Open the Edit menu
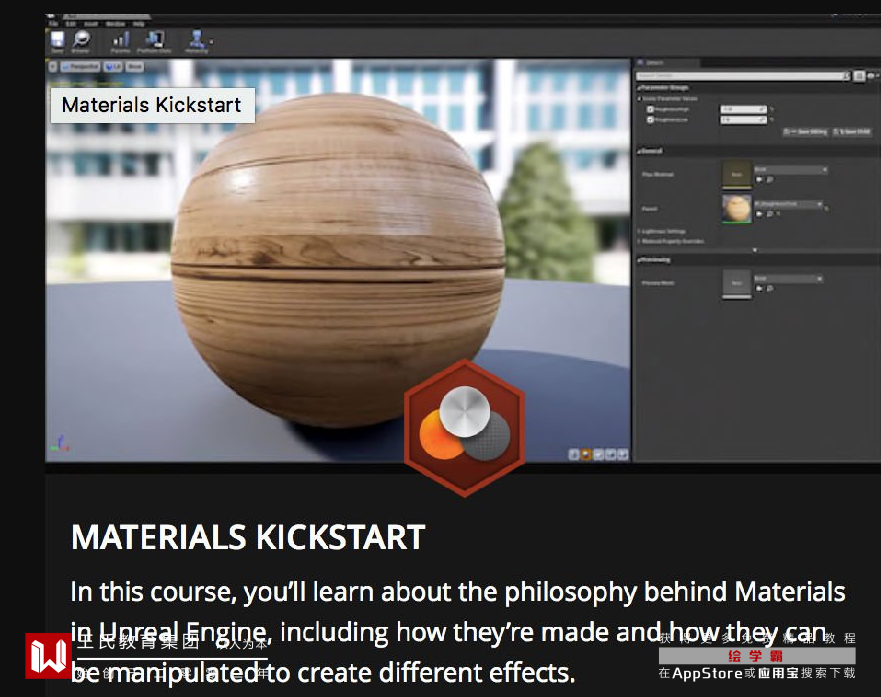The image size is (881, 697). [71, 24]
